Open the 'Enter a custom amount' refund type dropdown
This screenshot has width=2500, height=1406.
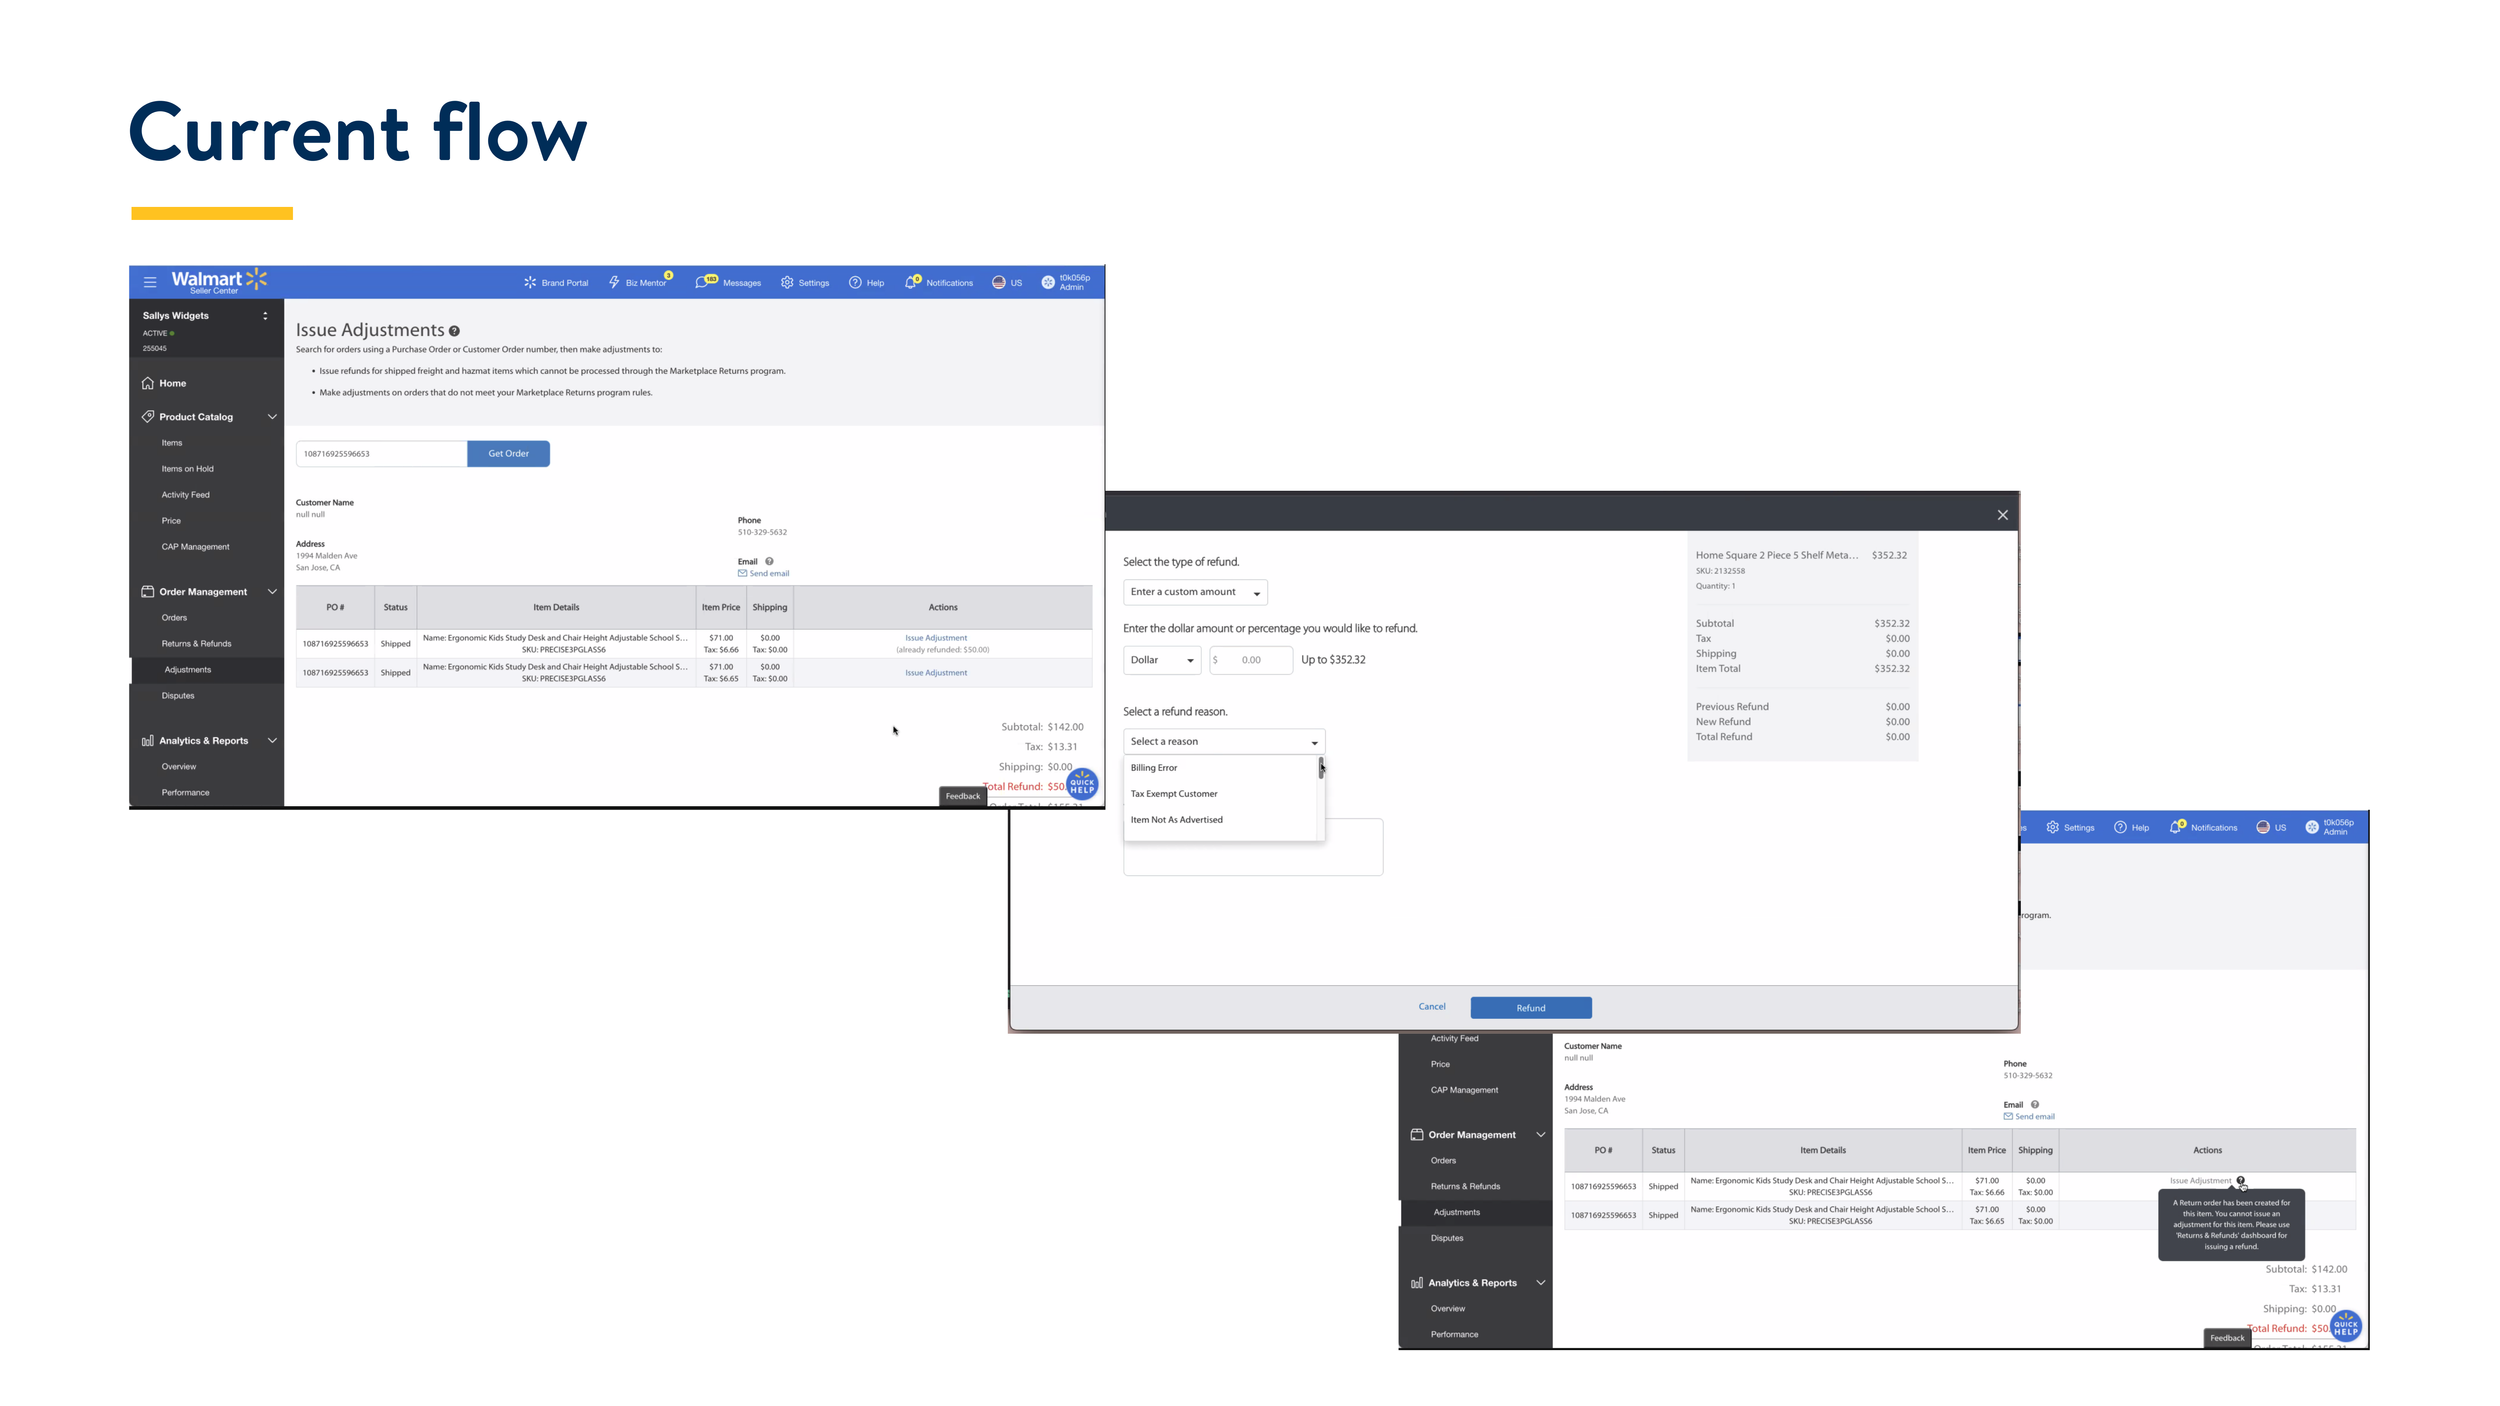click(x=1195, y=592)
